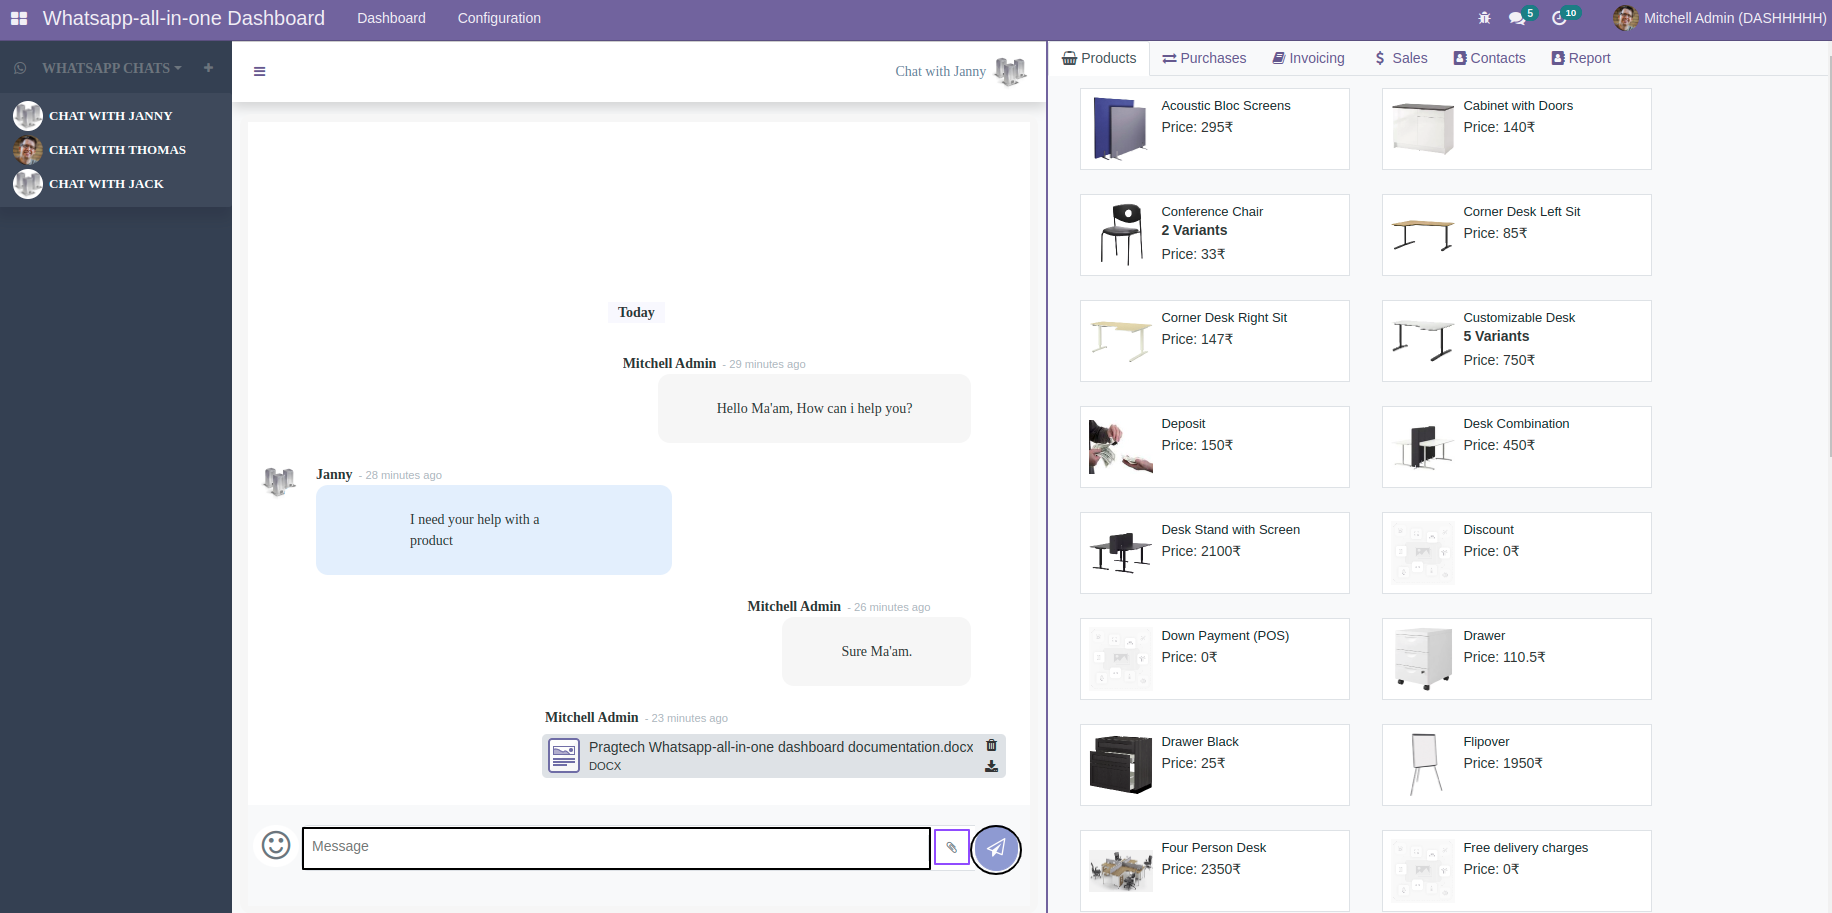1832x913 pixels.
Task: Add a new WhatsApp chat with plus icon
Action: [208, 68]
